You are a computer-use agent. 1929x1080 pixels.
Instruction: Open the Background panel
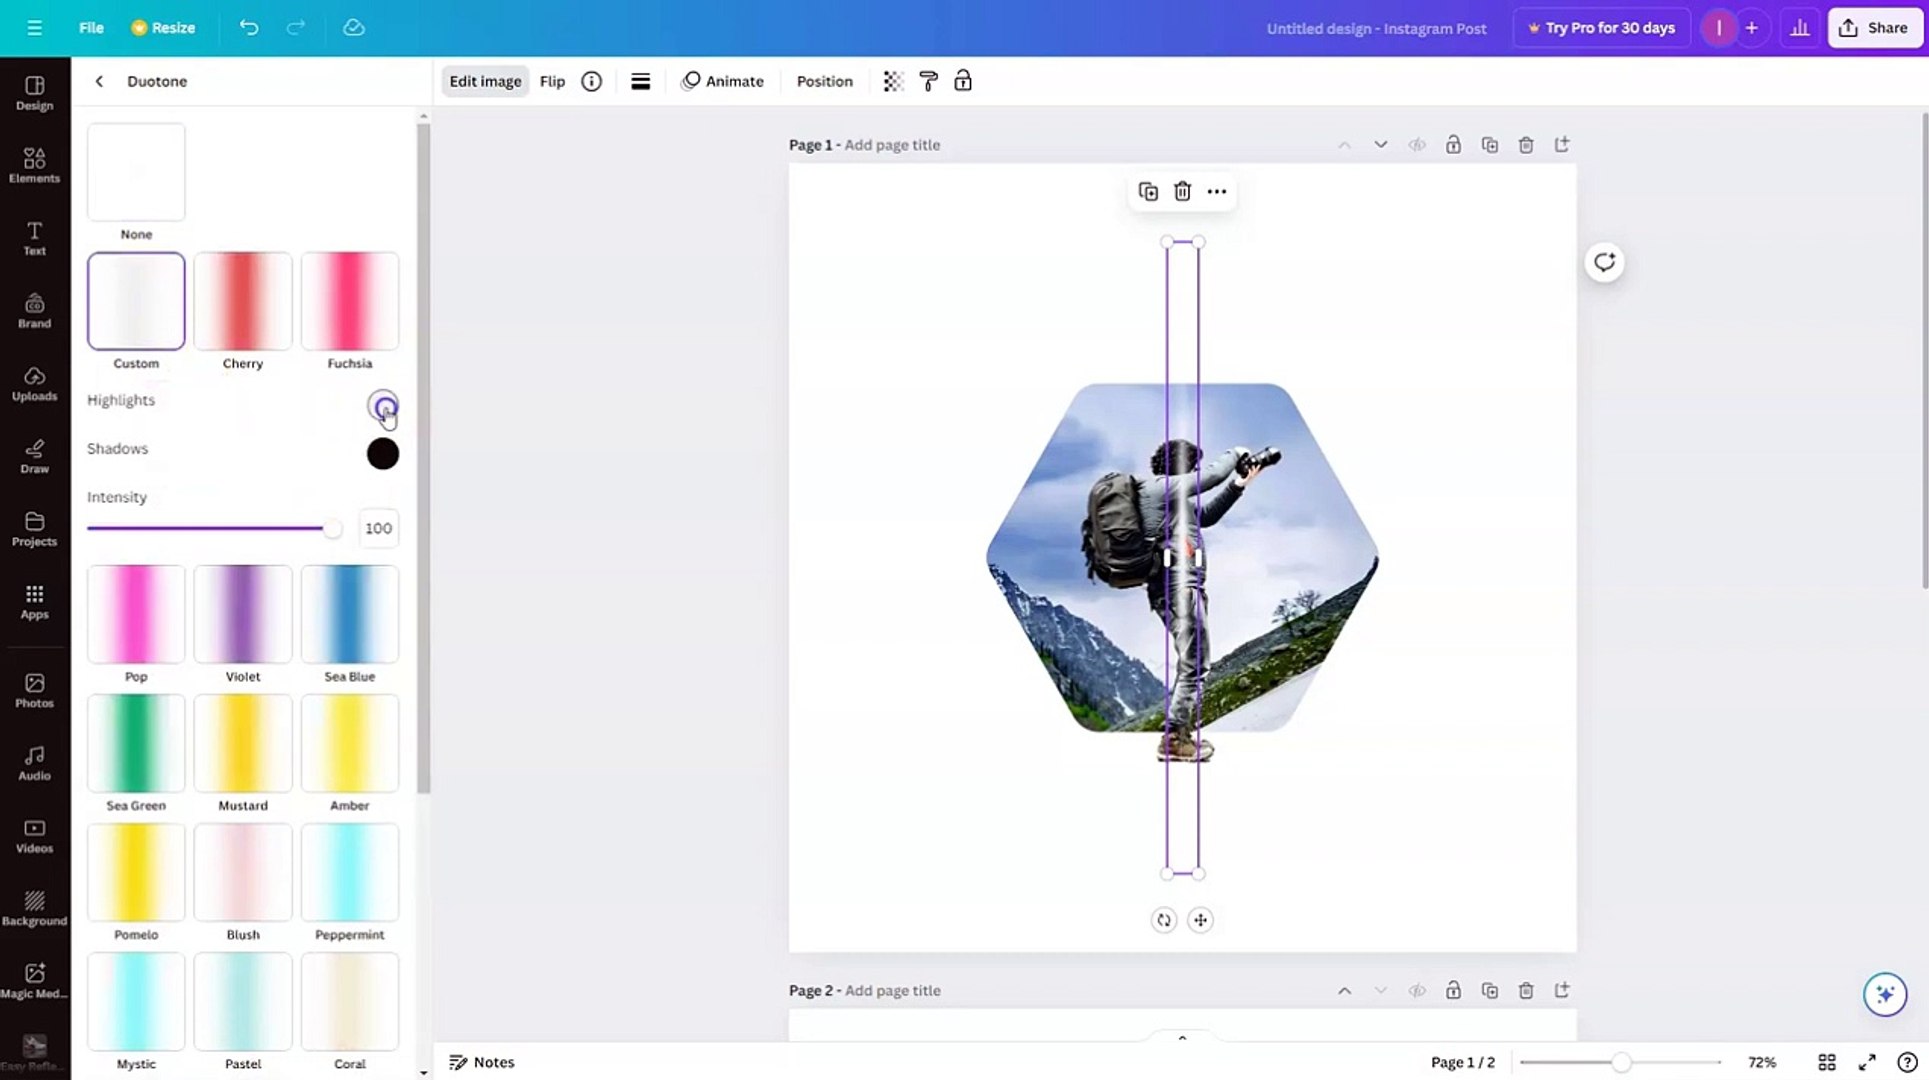(35, 906)
